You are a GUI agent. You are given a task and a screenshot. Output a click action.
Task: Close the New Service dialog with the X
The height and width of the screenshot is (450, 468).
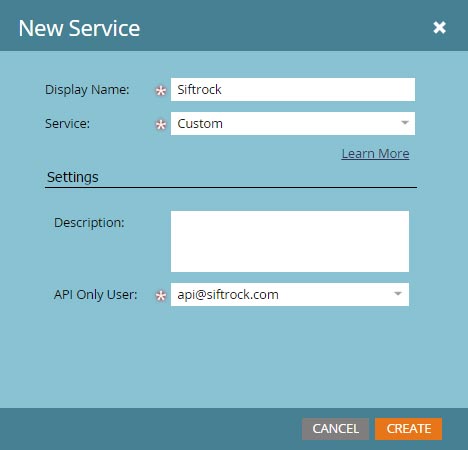pos(439,27)
